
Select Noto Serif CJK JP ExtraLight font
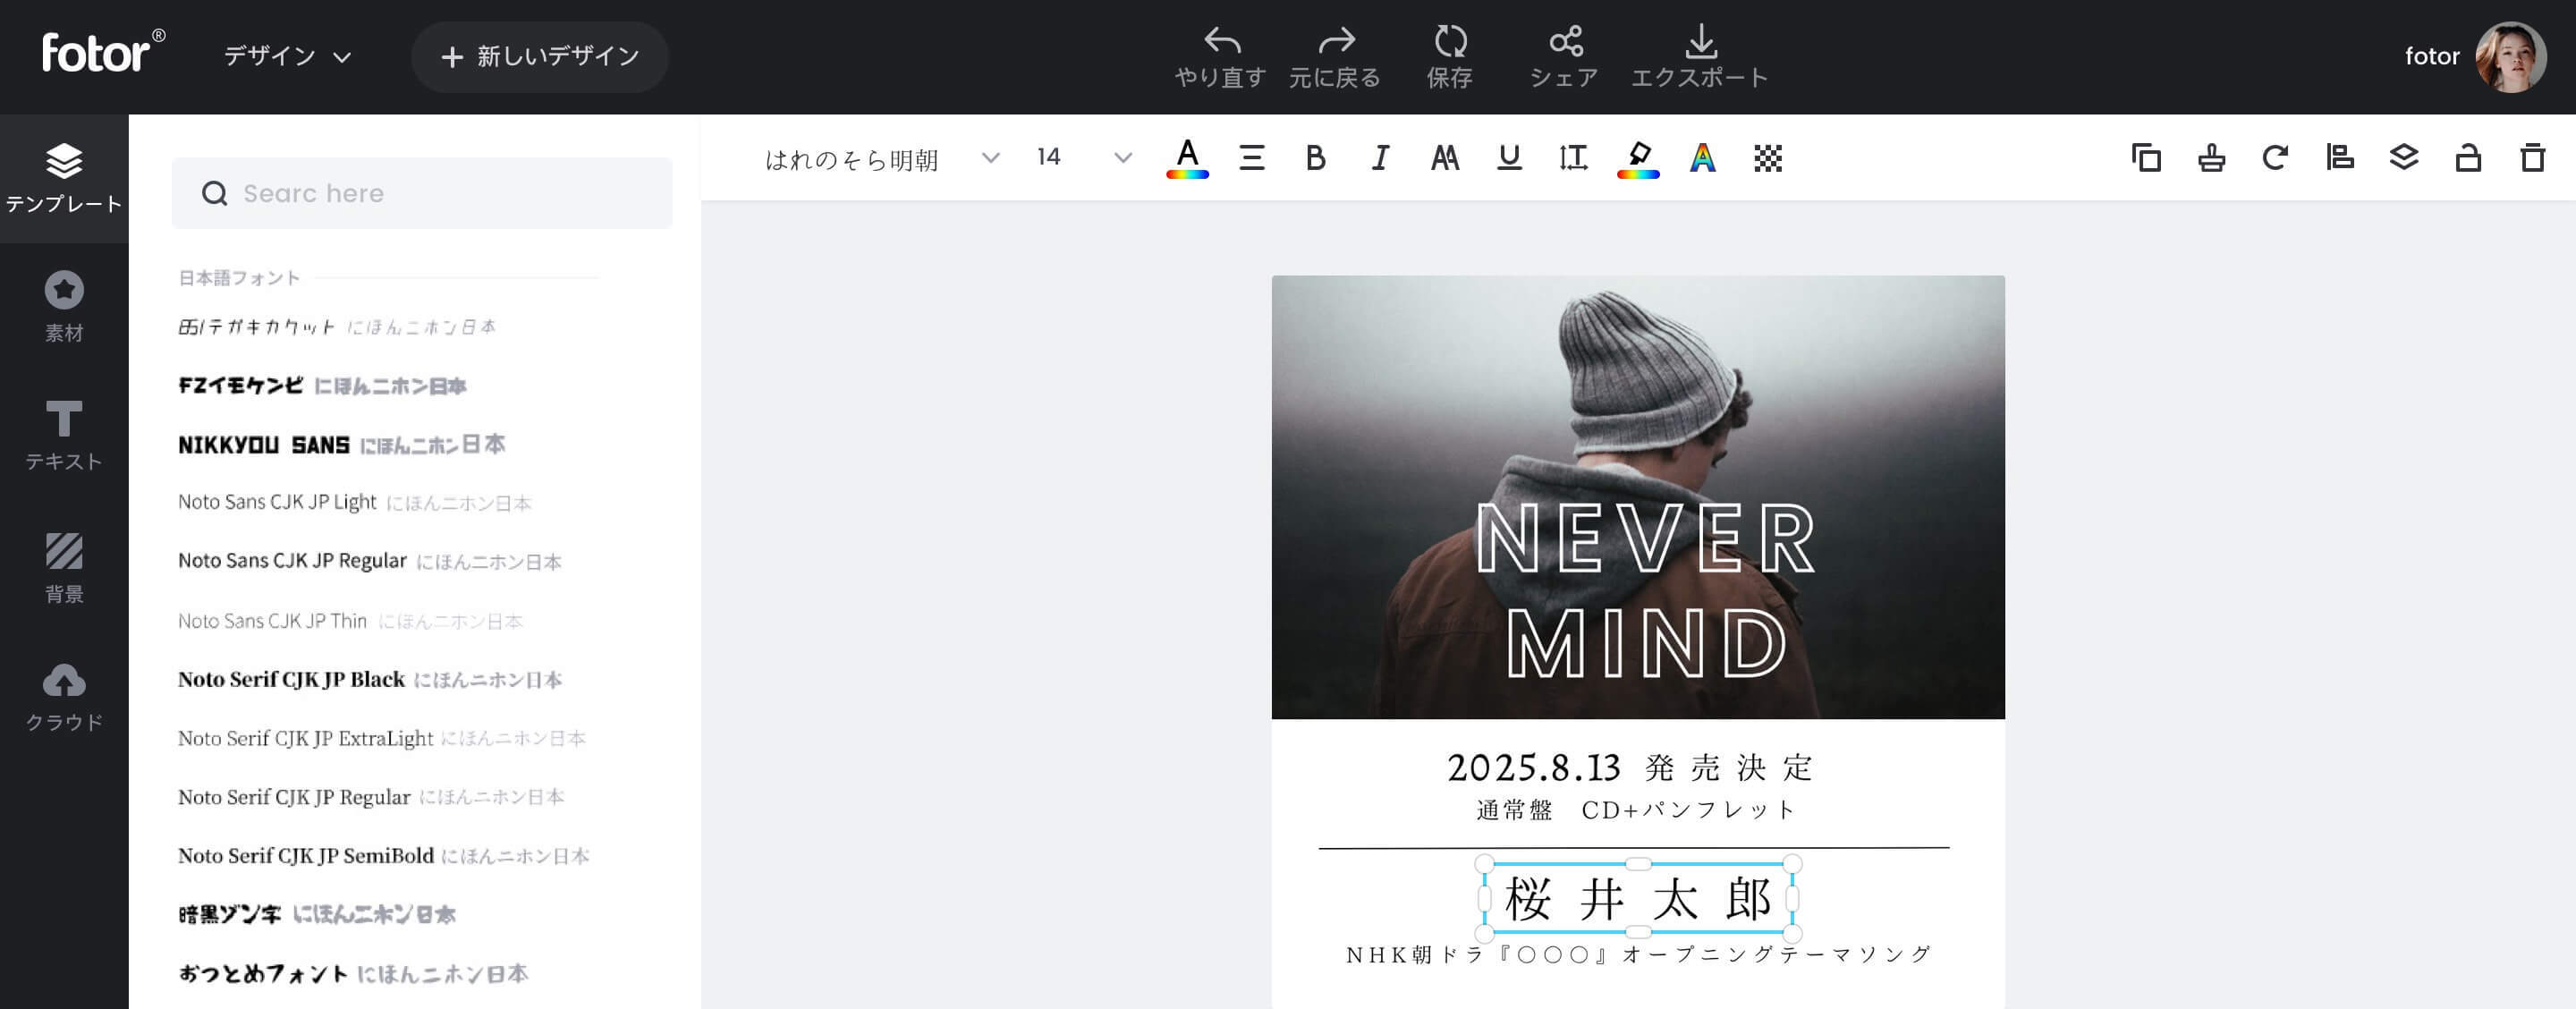coord(382,738)
